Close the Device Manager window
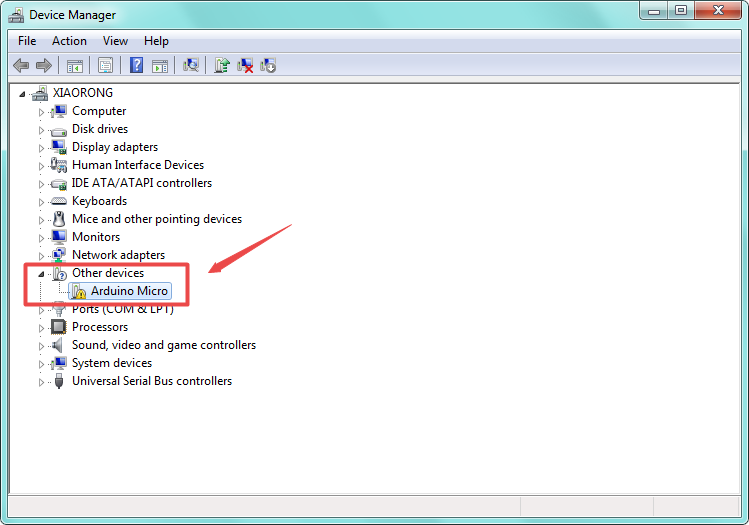Viewport: 749px width, 525px height. [718, 11]
